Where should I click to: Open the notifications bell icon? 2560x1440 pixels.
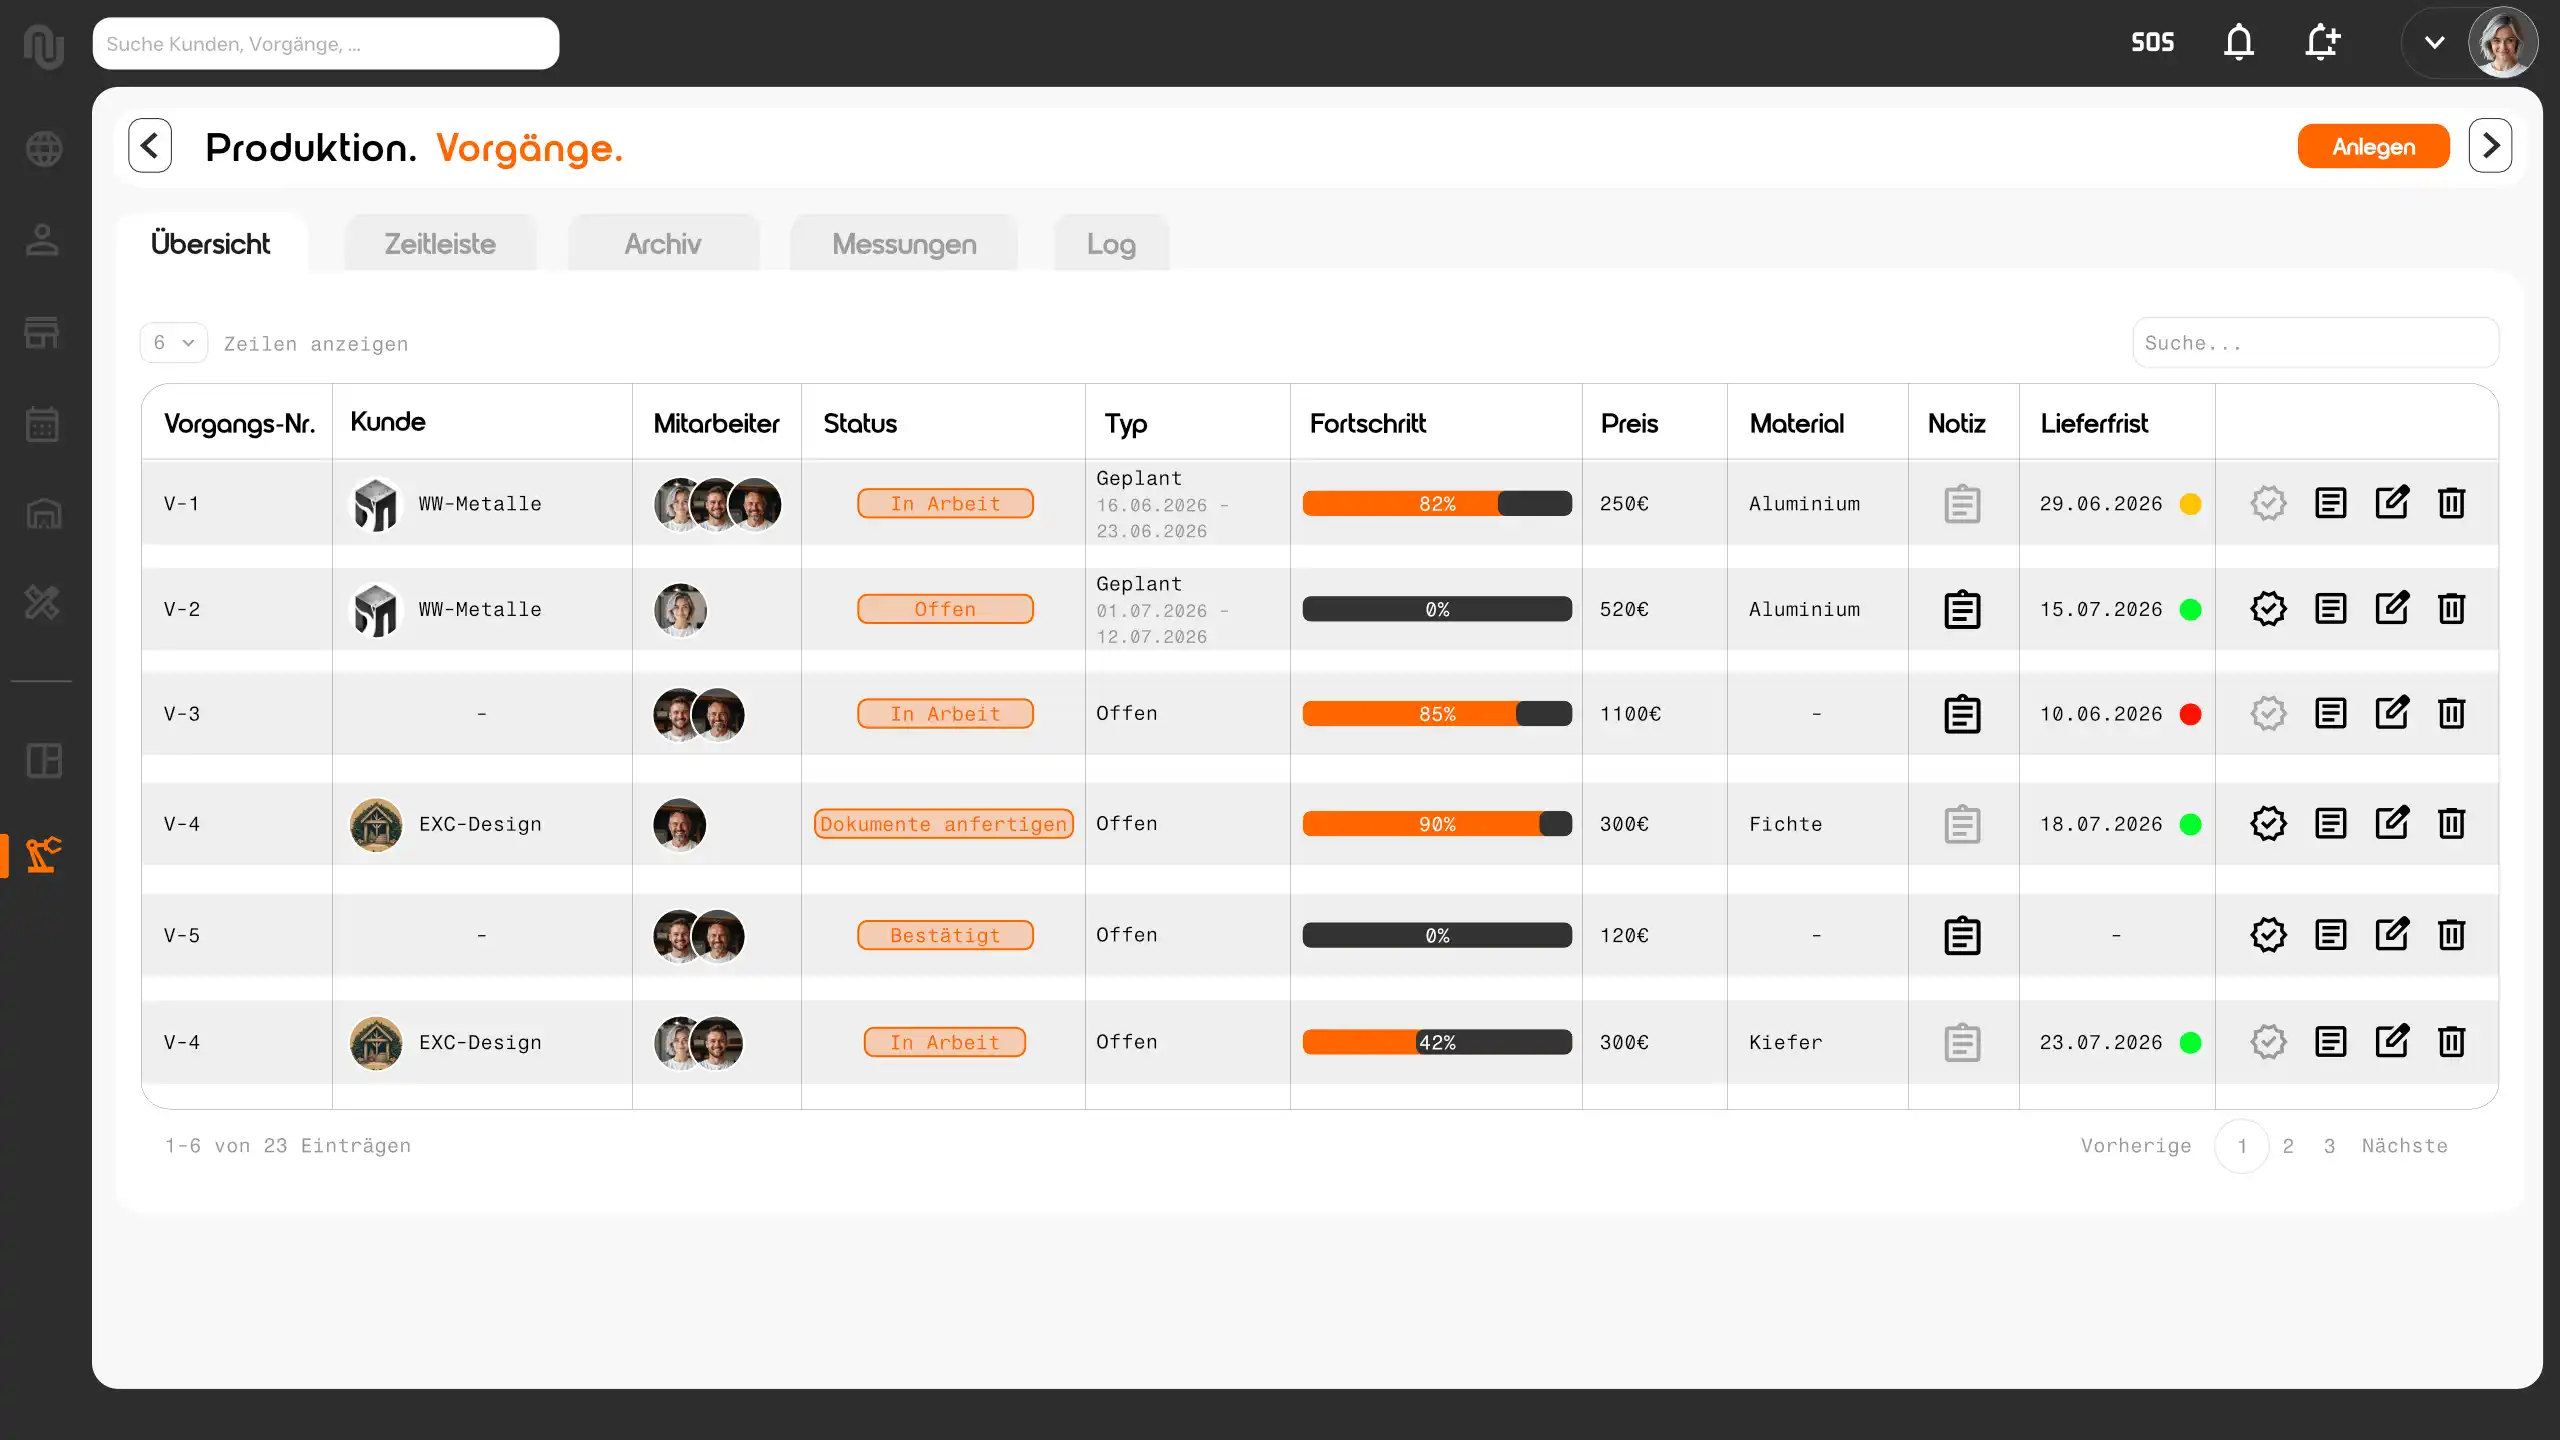pyautogui.click(x=2239, y=42)
